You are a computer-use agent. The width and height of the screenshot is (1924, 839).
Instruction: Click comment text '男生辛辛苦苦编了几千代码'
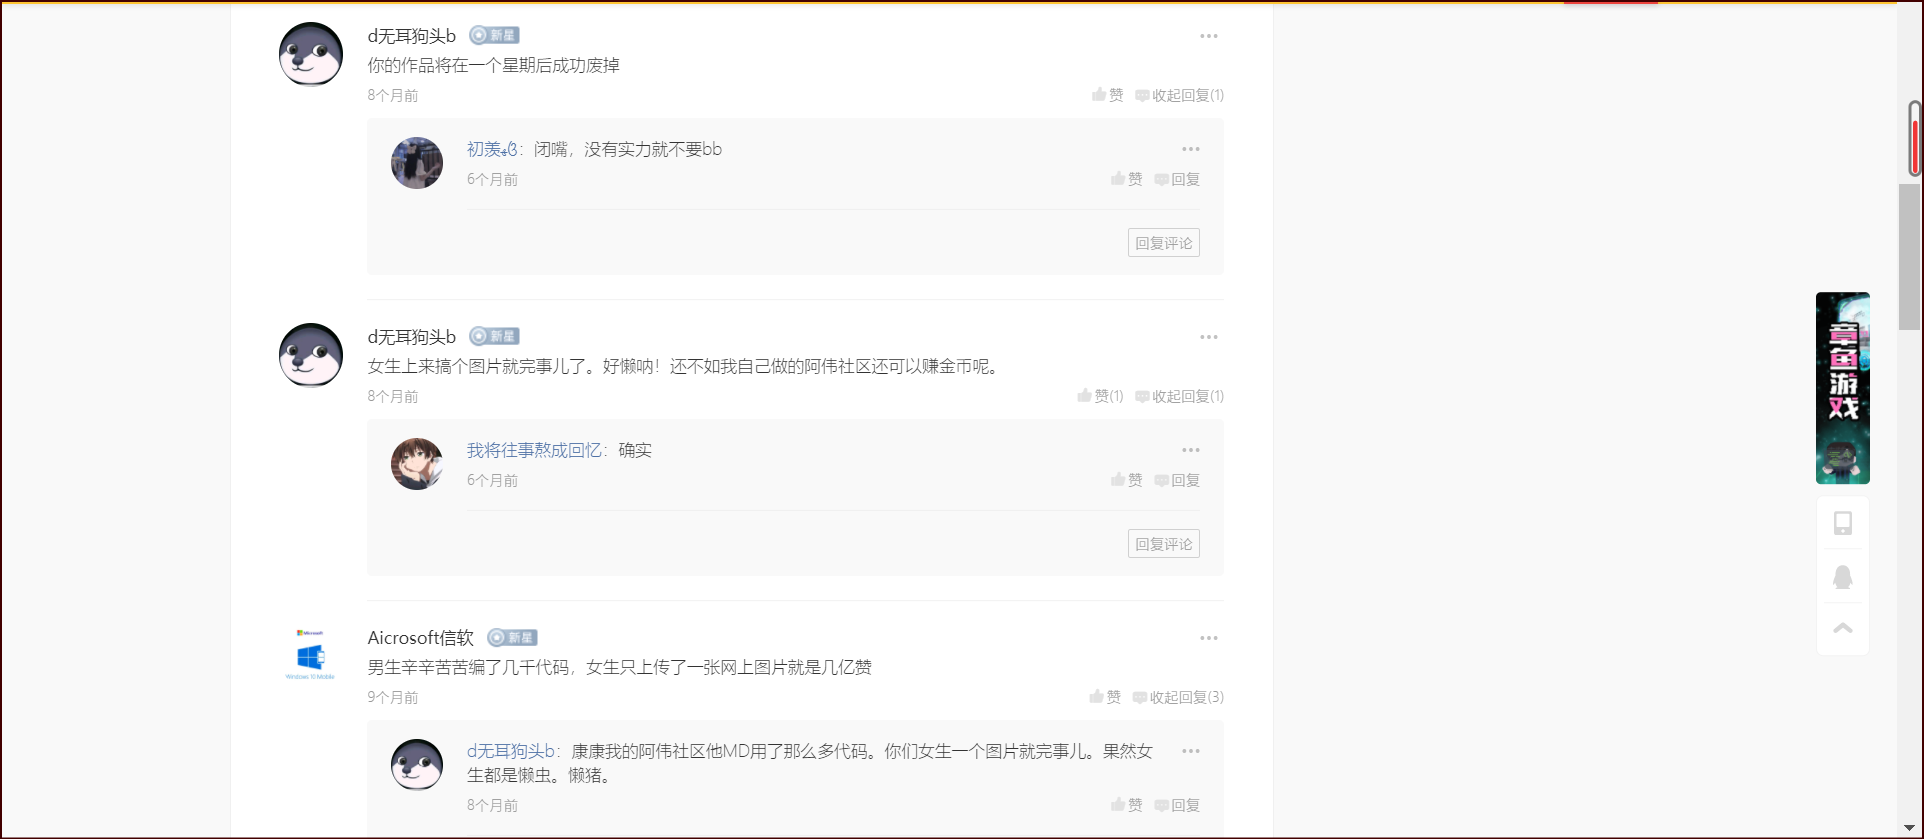(x=619, y=668)
